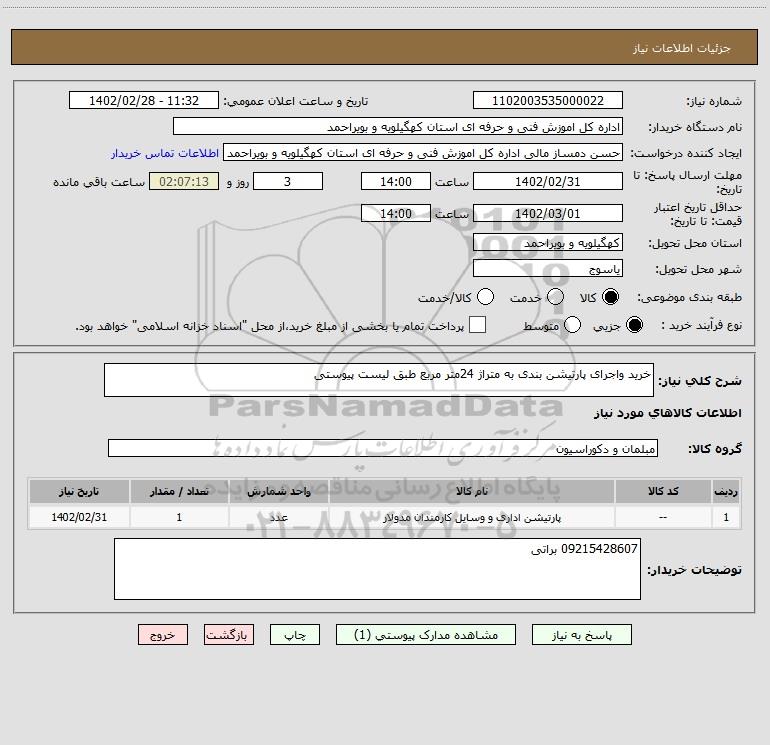Image resolution: width=770 pixels, height=745 pixels.
Task: Click the table date cell 1402/02/31
Action: click(x=79, y=518)
